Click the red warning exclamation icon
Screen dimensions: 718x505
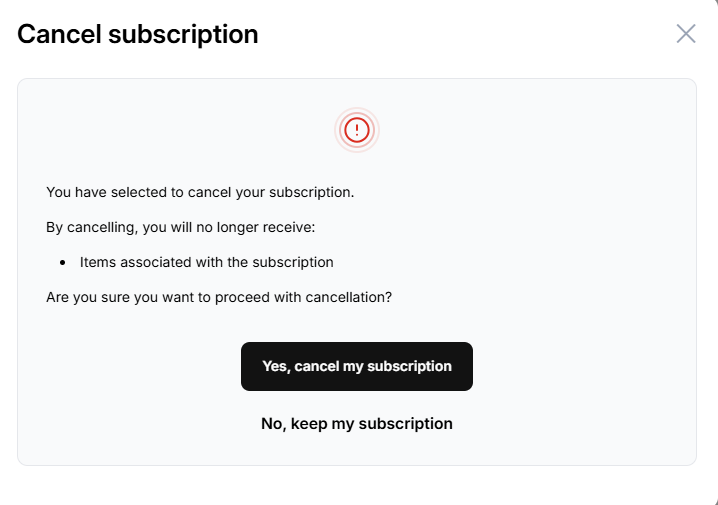[357, 129]
